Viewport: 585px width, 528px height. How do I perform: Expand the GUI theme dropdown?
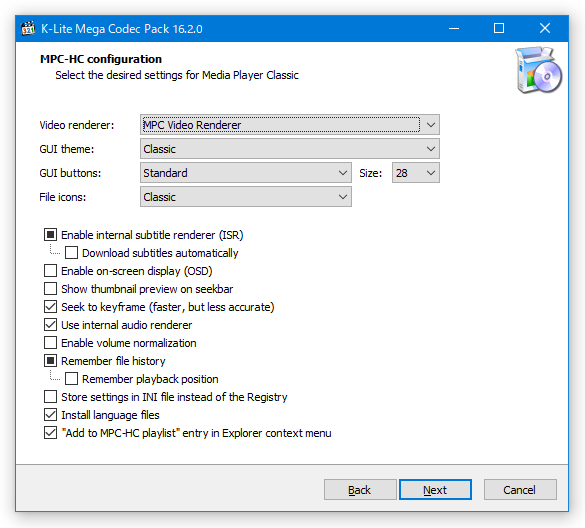tap(290, 149)
